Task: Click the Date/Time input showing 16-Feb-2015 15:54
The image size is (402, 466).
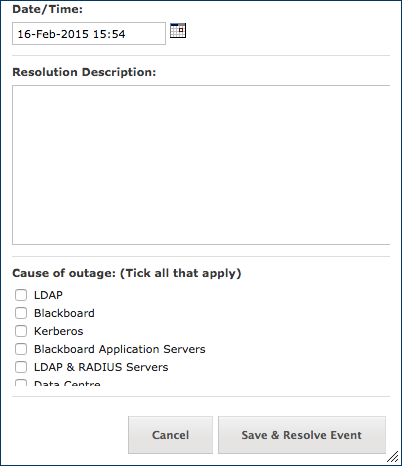Action: (x=89, y=34)
